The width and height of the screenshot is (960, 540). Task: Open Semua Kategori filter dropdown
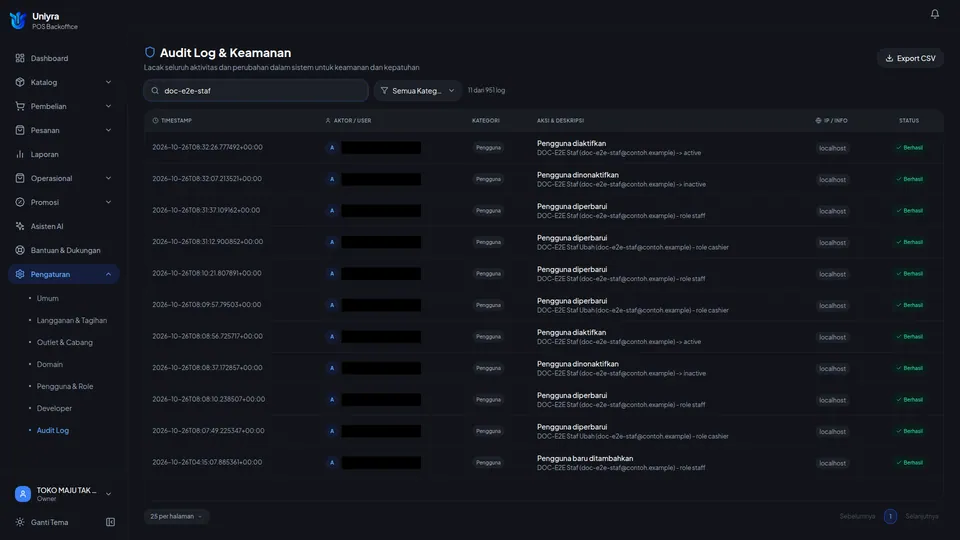[x=418, y=91]
